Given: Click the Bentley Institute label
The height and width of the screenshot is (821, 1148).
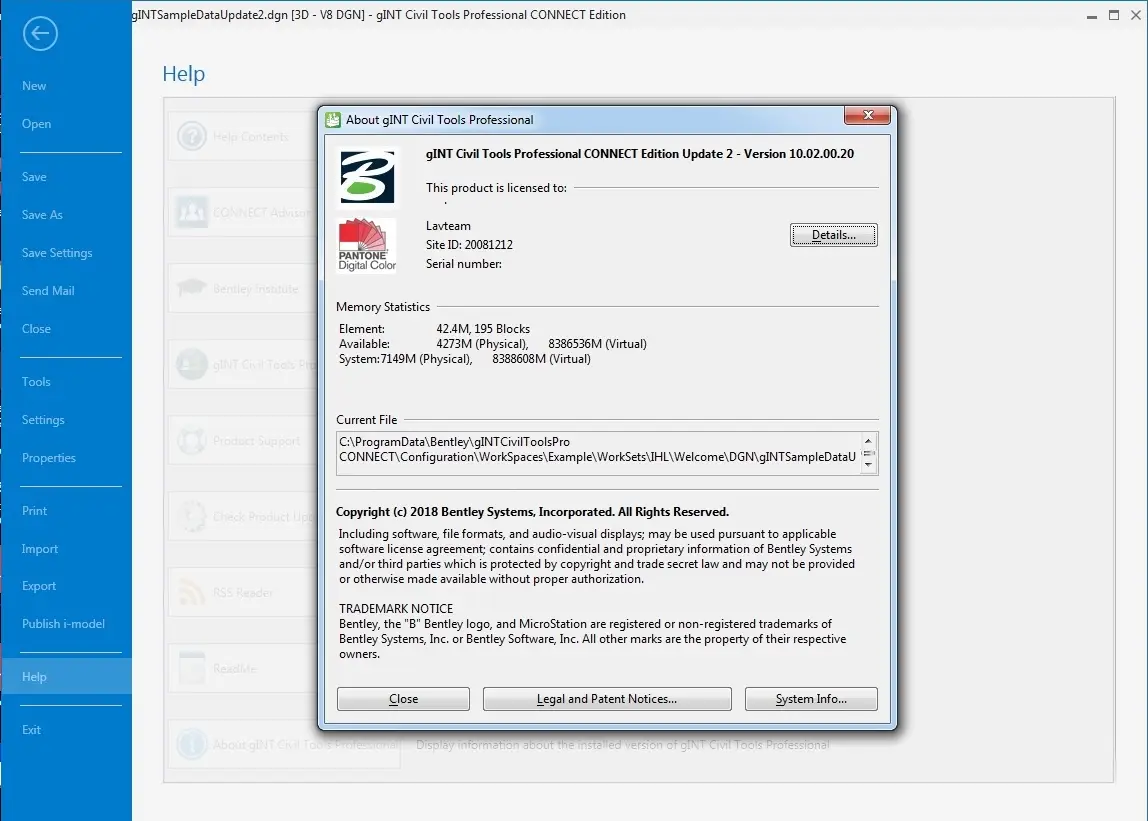Looking at the screenshot, I should tap(256, 289).
